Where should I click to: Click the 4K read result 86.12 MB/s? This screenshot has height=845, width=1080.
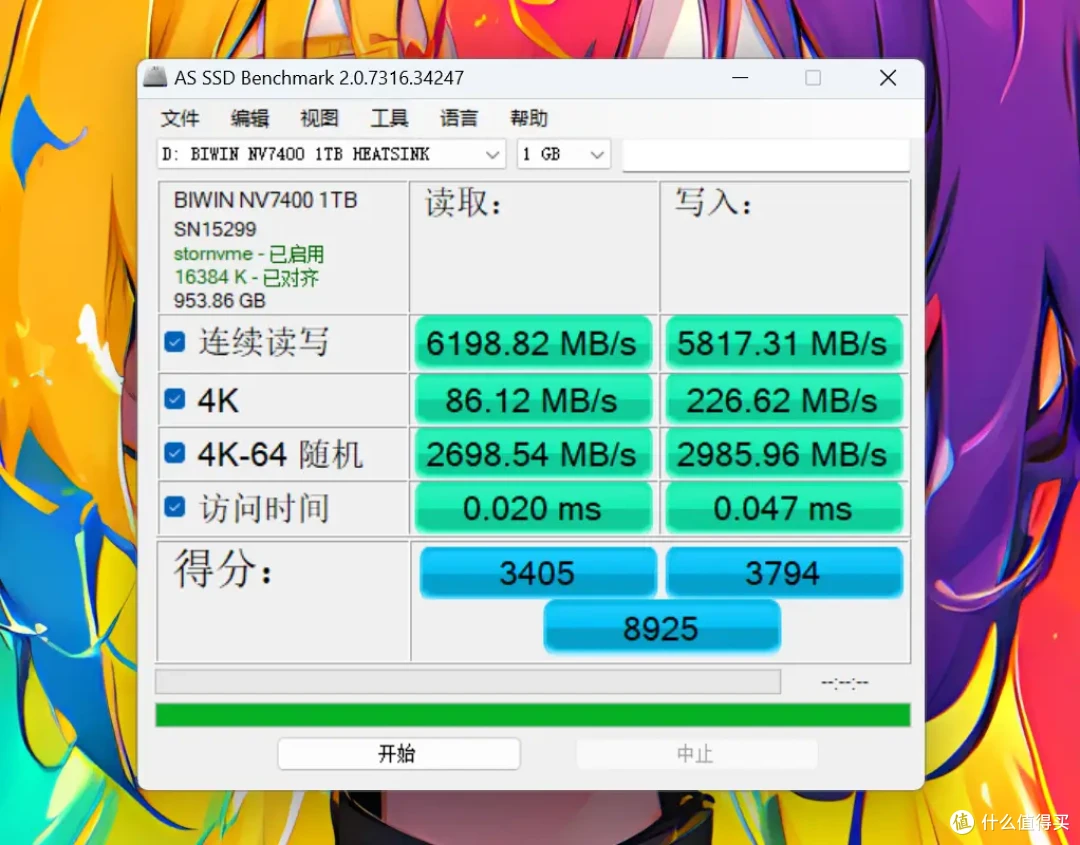[x=532, y=400]
